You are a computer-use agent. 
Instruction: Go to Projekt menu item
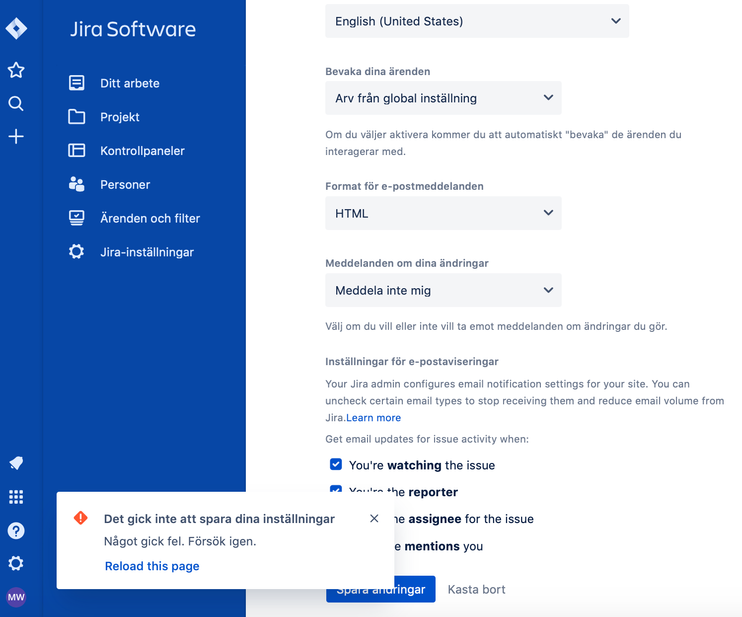pos(120,117)
